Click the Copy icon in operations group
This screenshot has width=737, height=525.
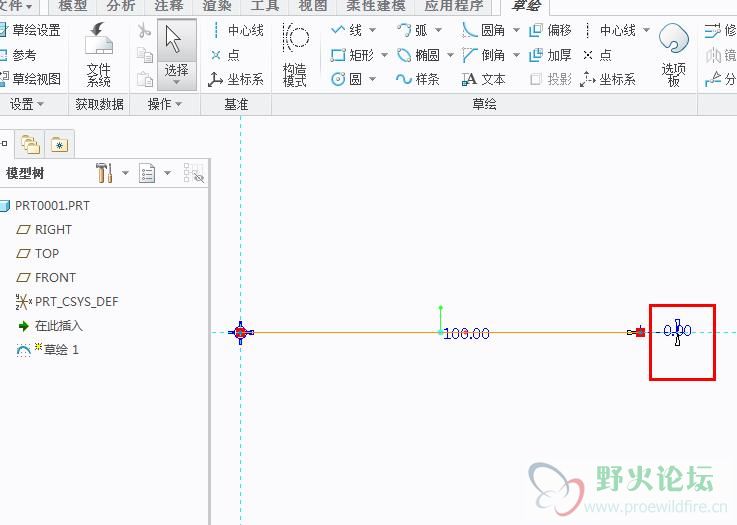pyautogui.click(x=145, y=55)
